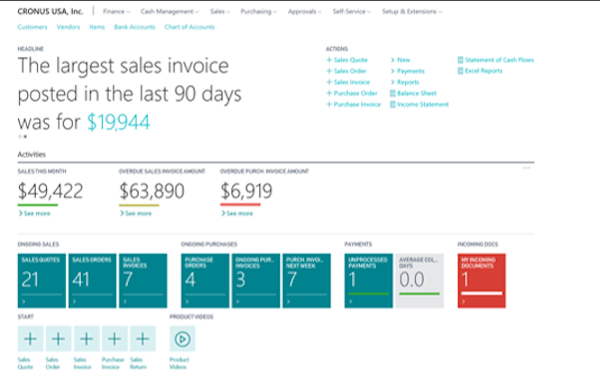Open the Chart of Accounts
The height and width of the screenshot is (370, 600).
189,27
